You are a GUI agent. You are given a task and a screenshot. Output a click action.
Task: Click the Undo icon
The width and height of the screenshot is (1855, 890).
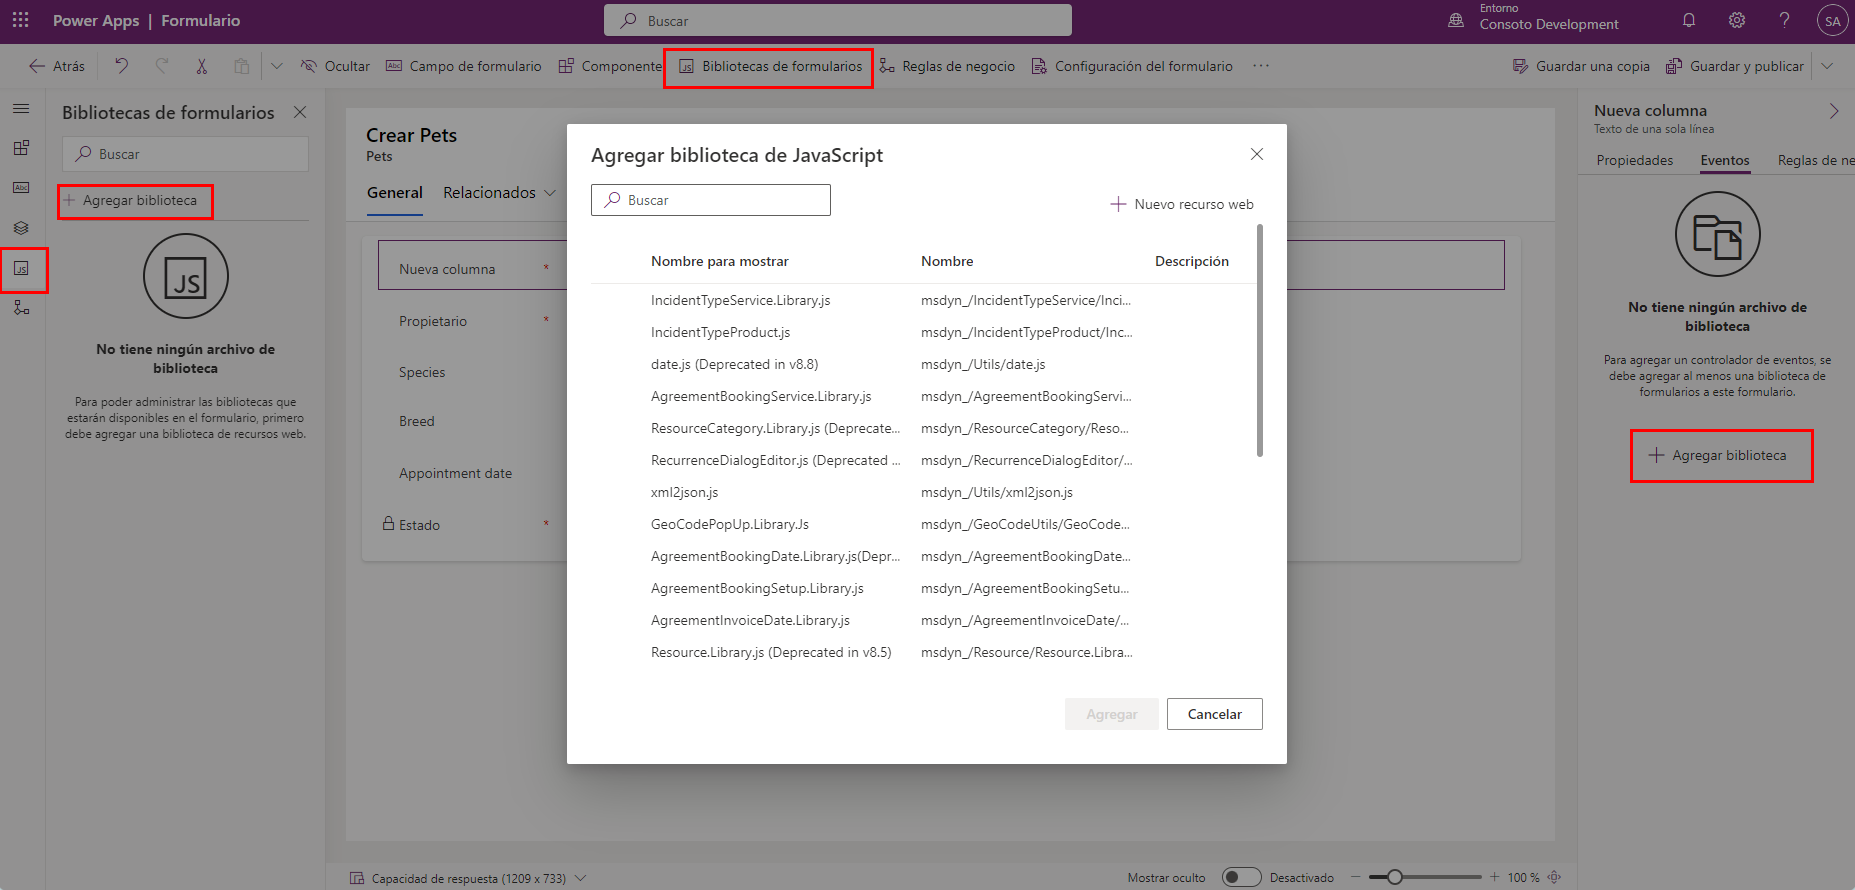click(121, 66)
